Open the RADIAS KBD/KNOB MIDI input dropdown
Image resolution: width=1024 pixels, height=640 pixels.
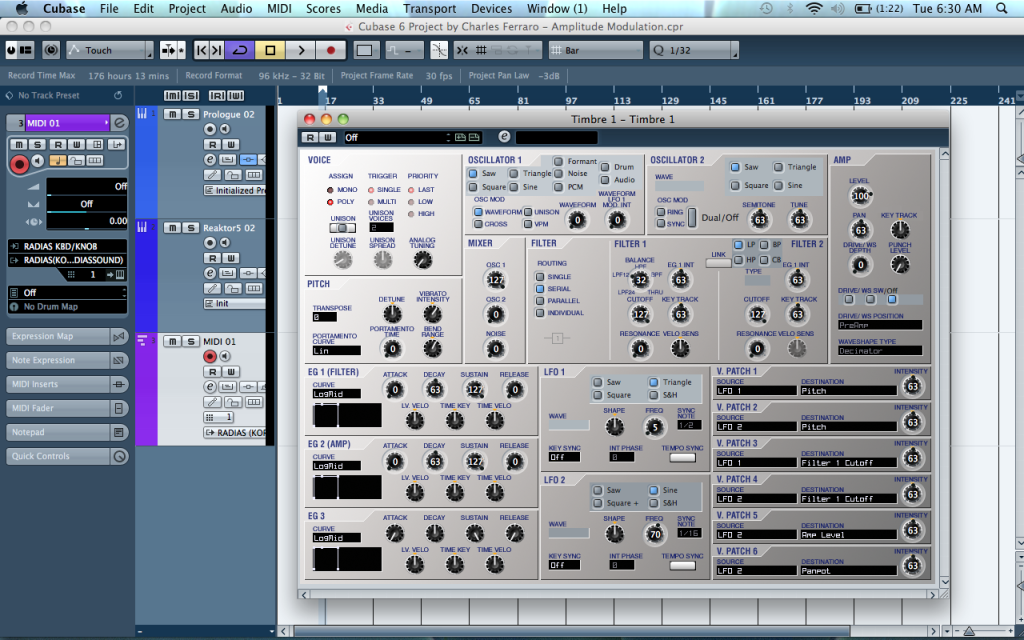(x=67, y=246)
